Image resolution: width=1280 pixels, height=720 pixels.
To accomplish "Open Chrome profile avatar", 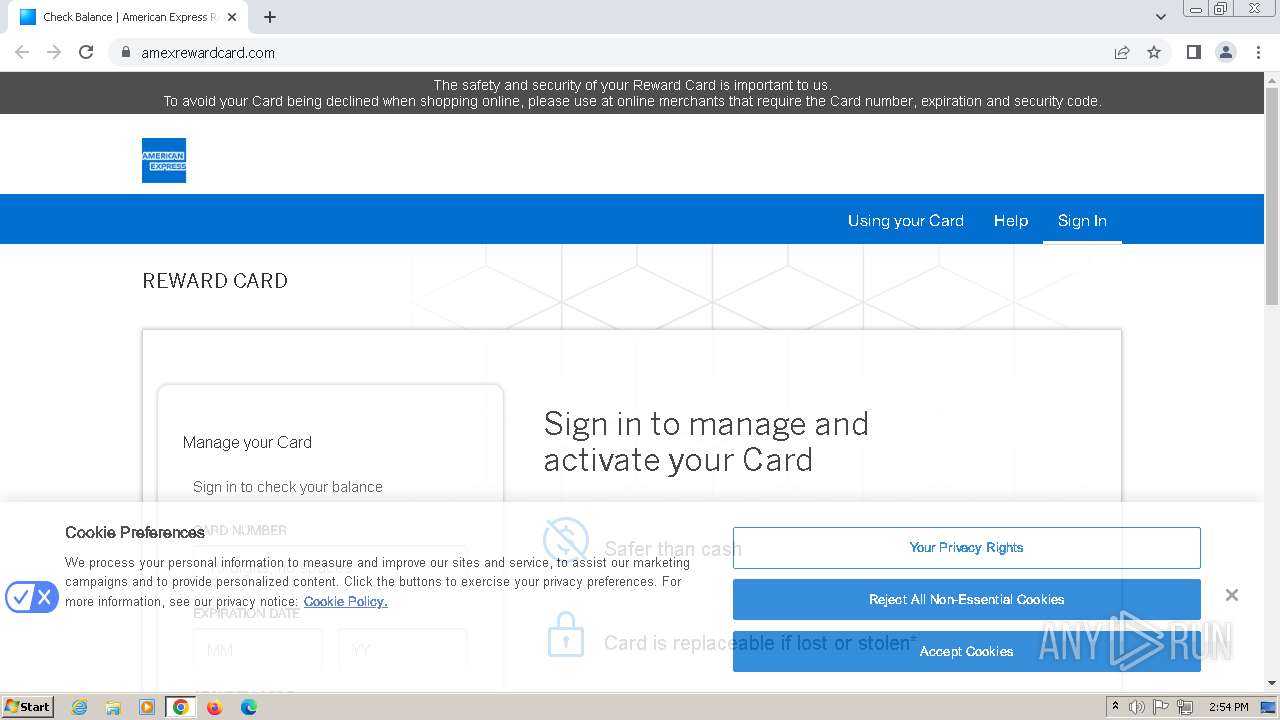I will coord(1226,52).
